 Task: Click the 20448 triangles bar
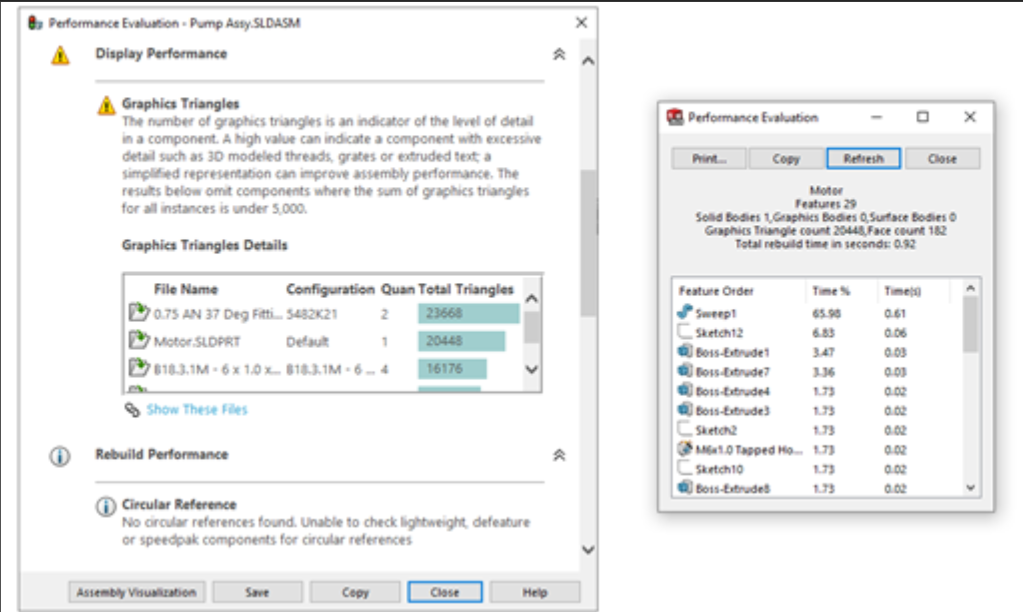461,341
